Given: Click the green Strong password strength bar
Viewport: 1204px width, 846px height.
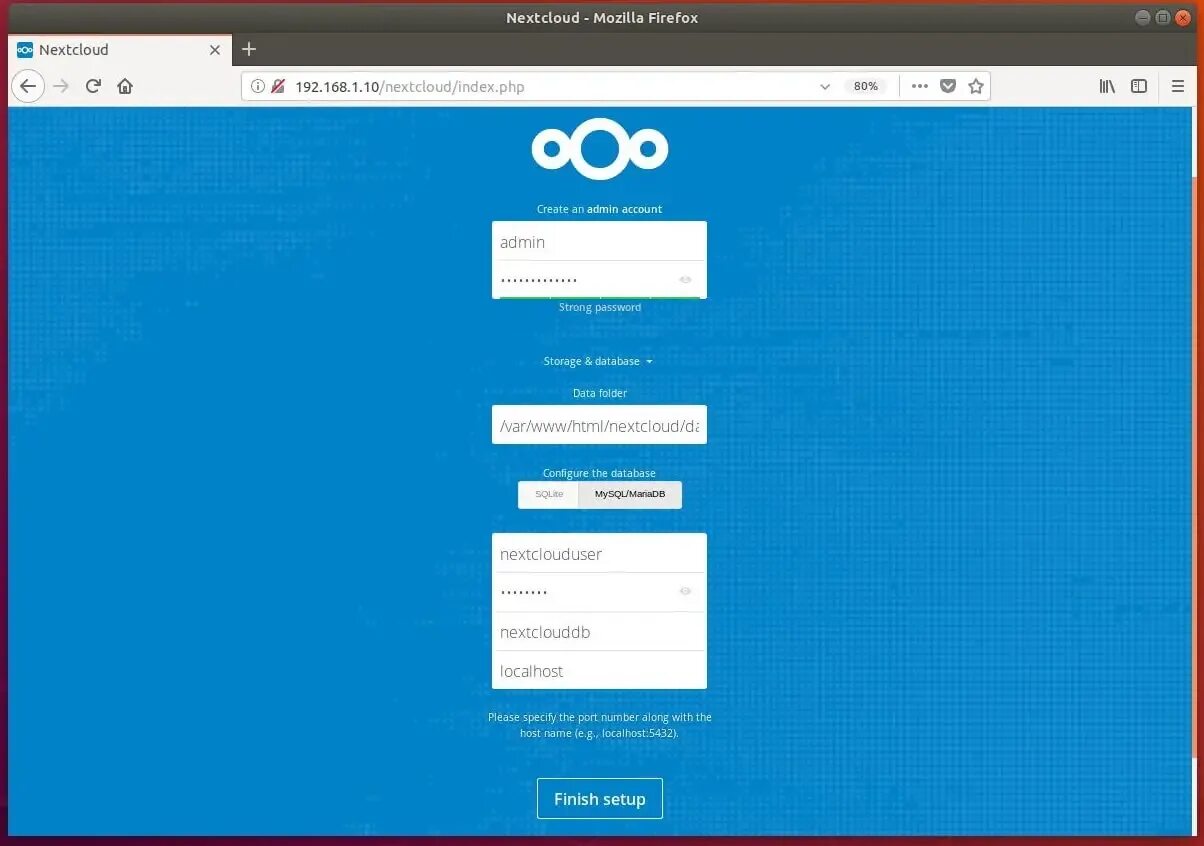Looking at the screenshot, I should click(x=599, y=297).
